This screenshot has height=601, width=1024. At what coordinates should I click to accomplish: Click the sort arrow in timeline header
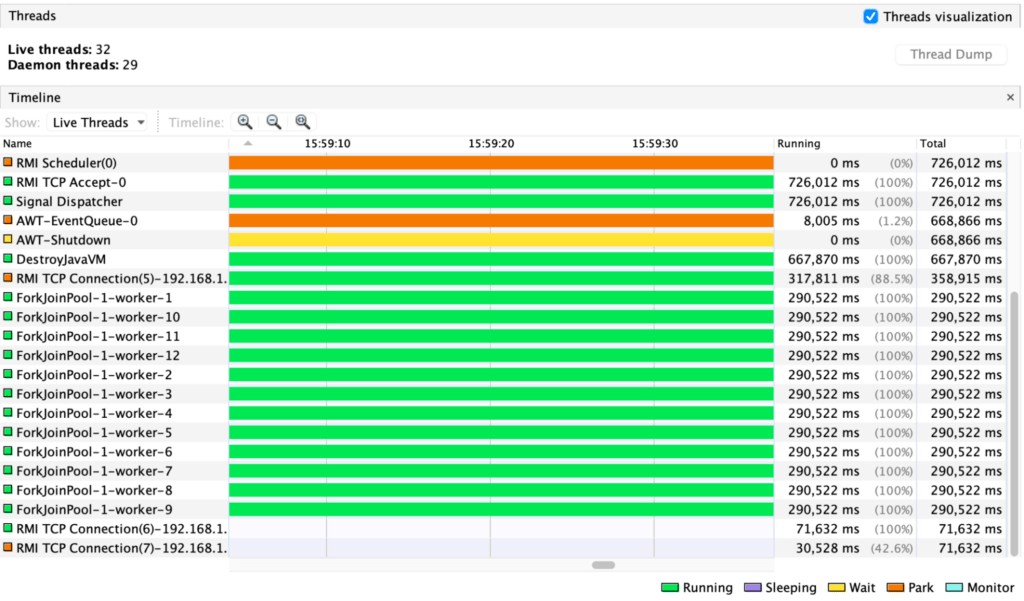point(248,143)
